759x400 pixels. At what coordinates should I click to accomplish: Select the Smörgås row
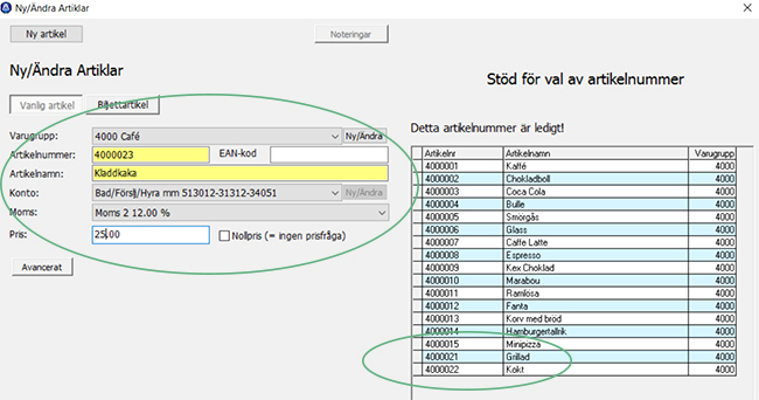(x=574, y=217)
